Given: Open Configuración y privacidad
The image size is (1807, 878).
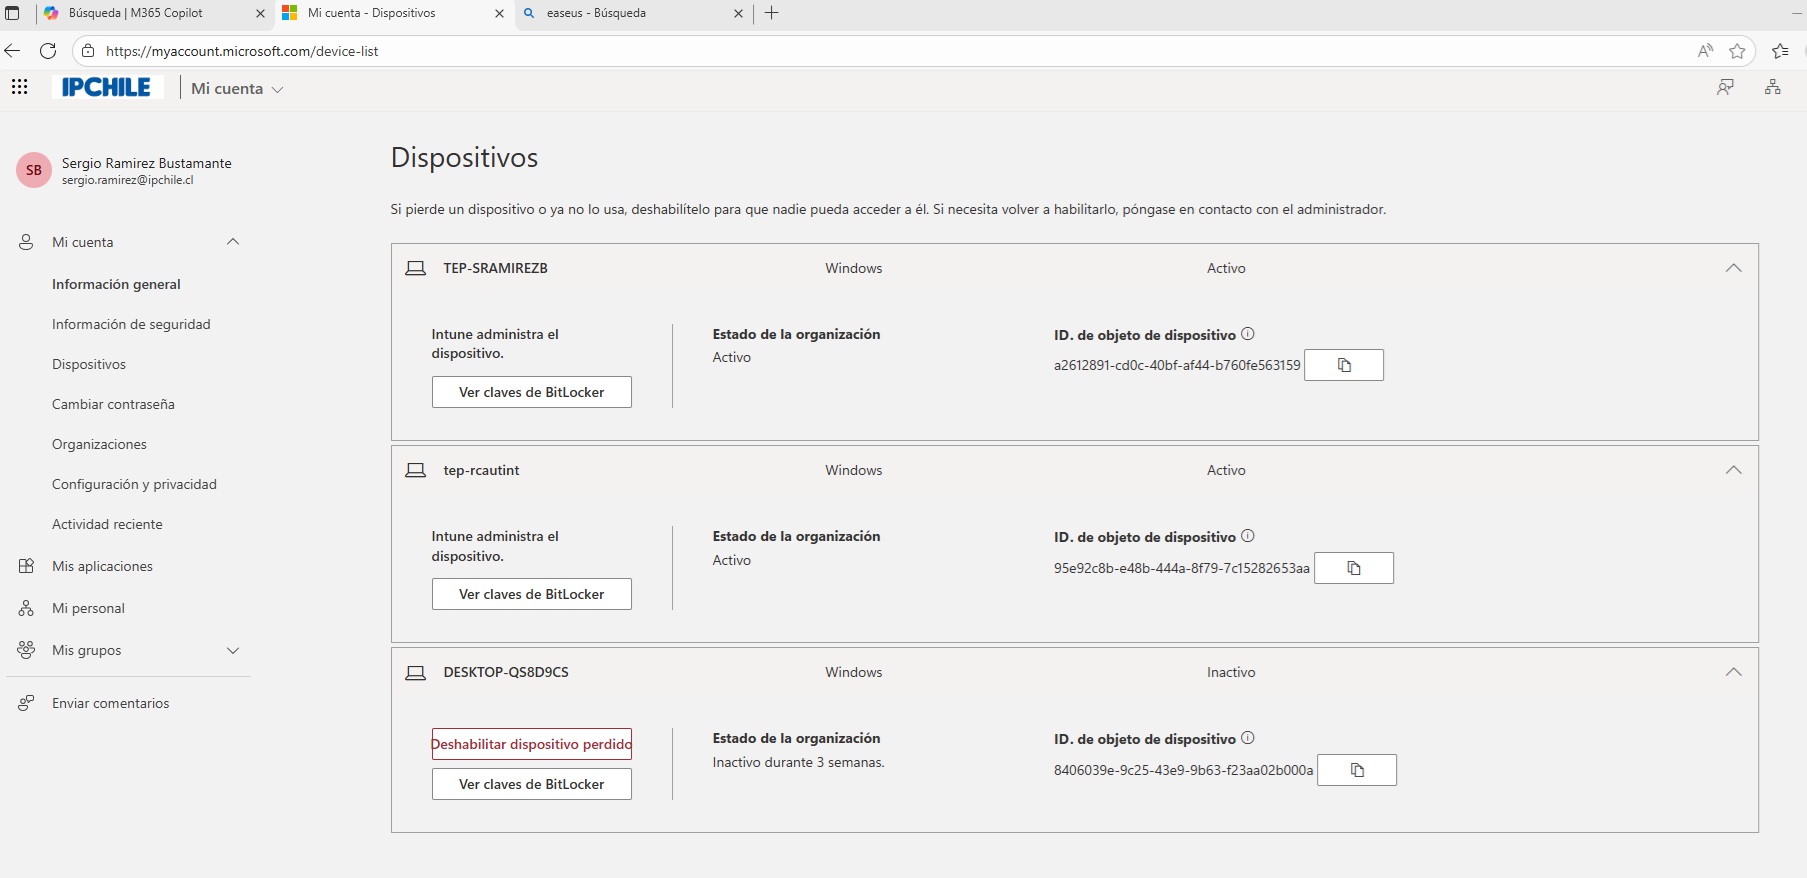Looking at the screenshot, I should (134, 484).
